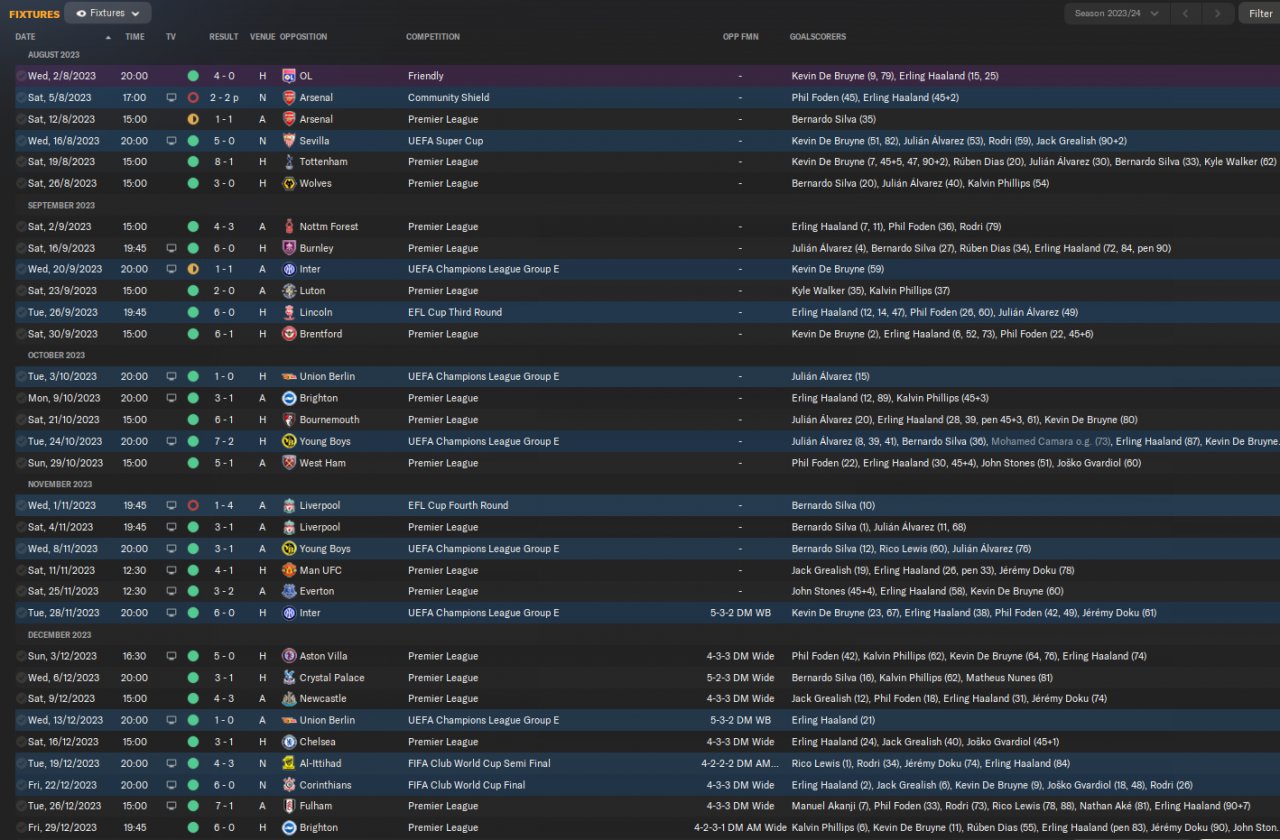Screen dimensions: 1280x840
Task: Open the Season 2023/24 dropdown
Action: 1116,13
